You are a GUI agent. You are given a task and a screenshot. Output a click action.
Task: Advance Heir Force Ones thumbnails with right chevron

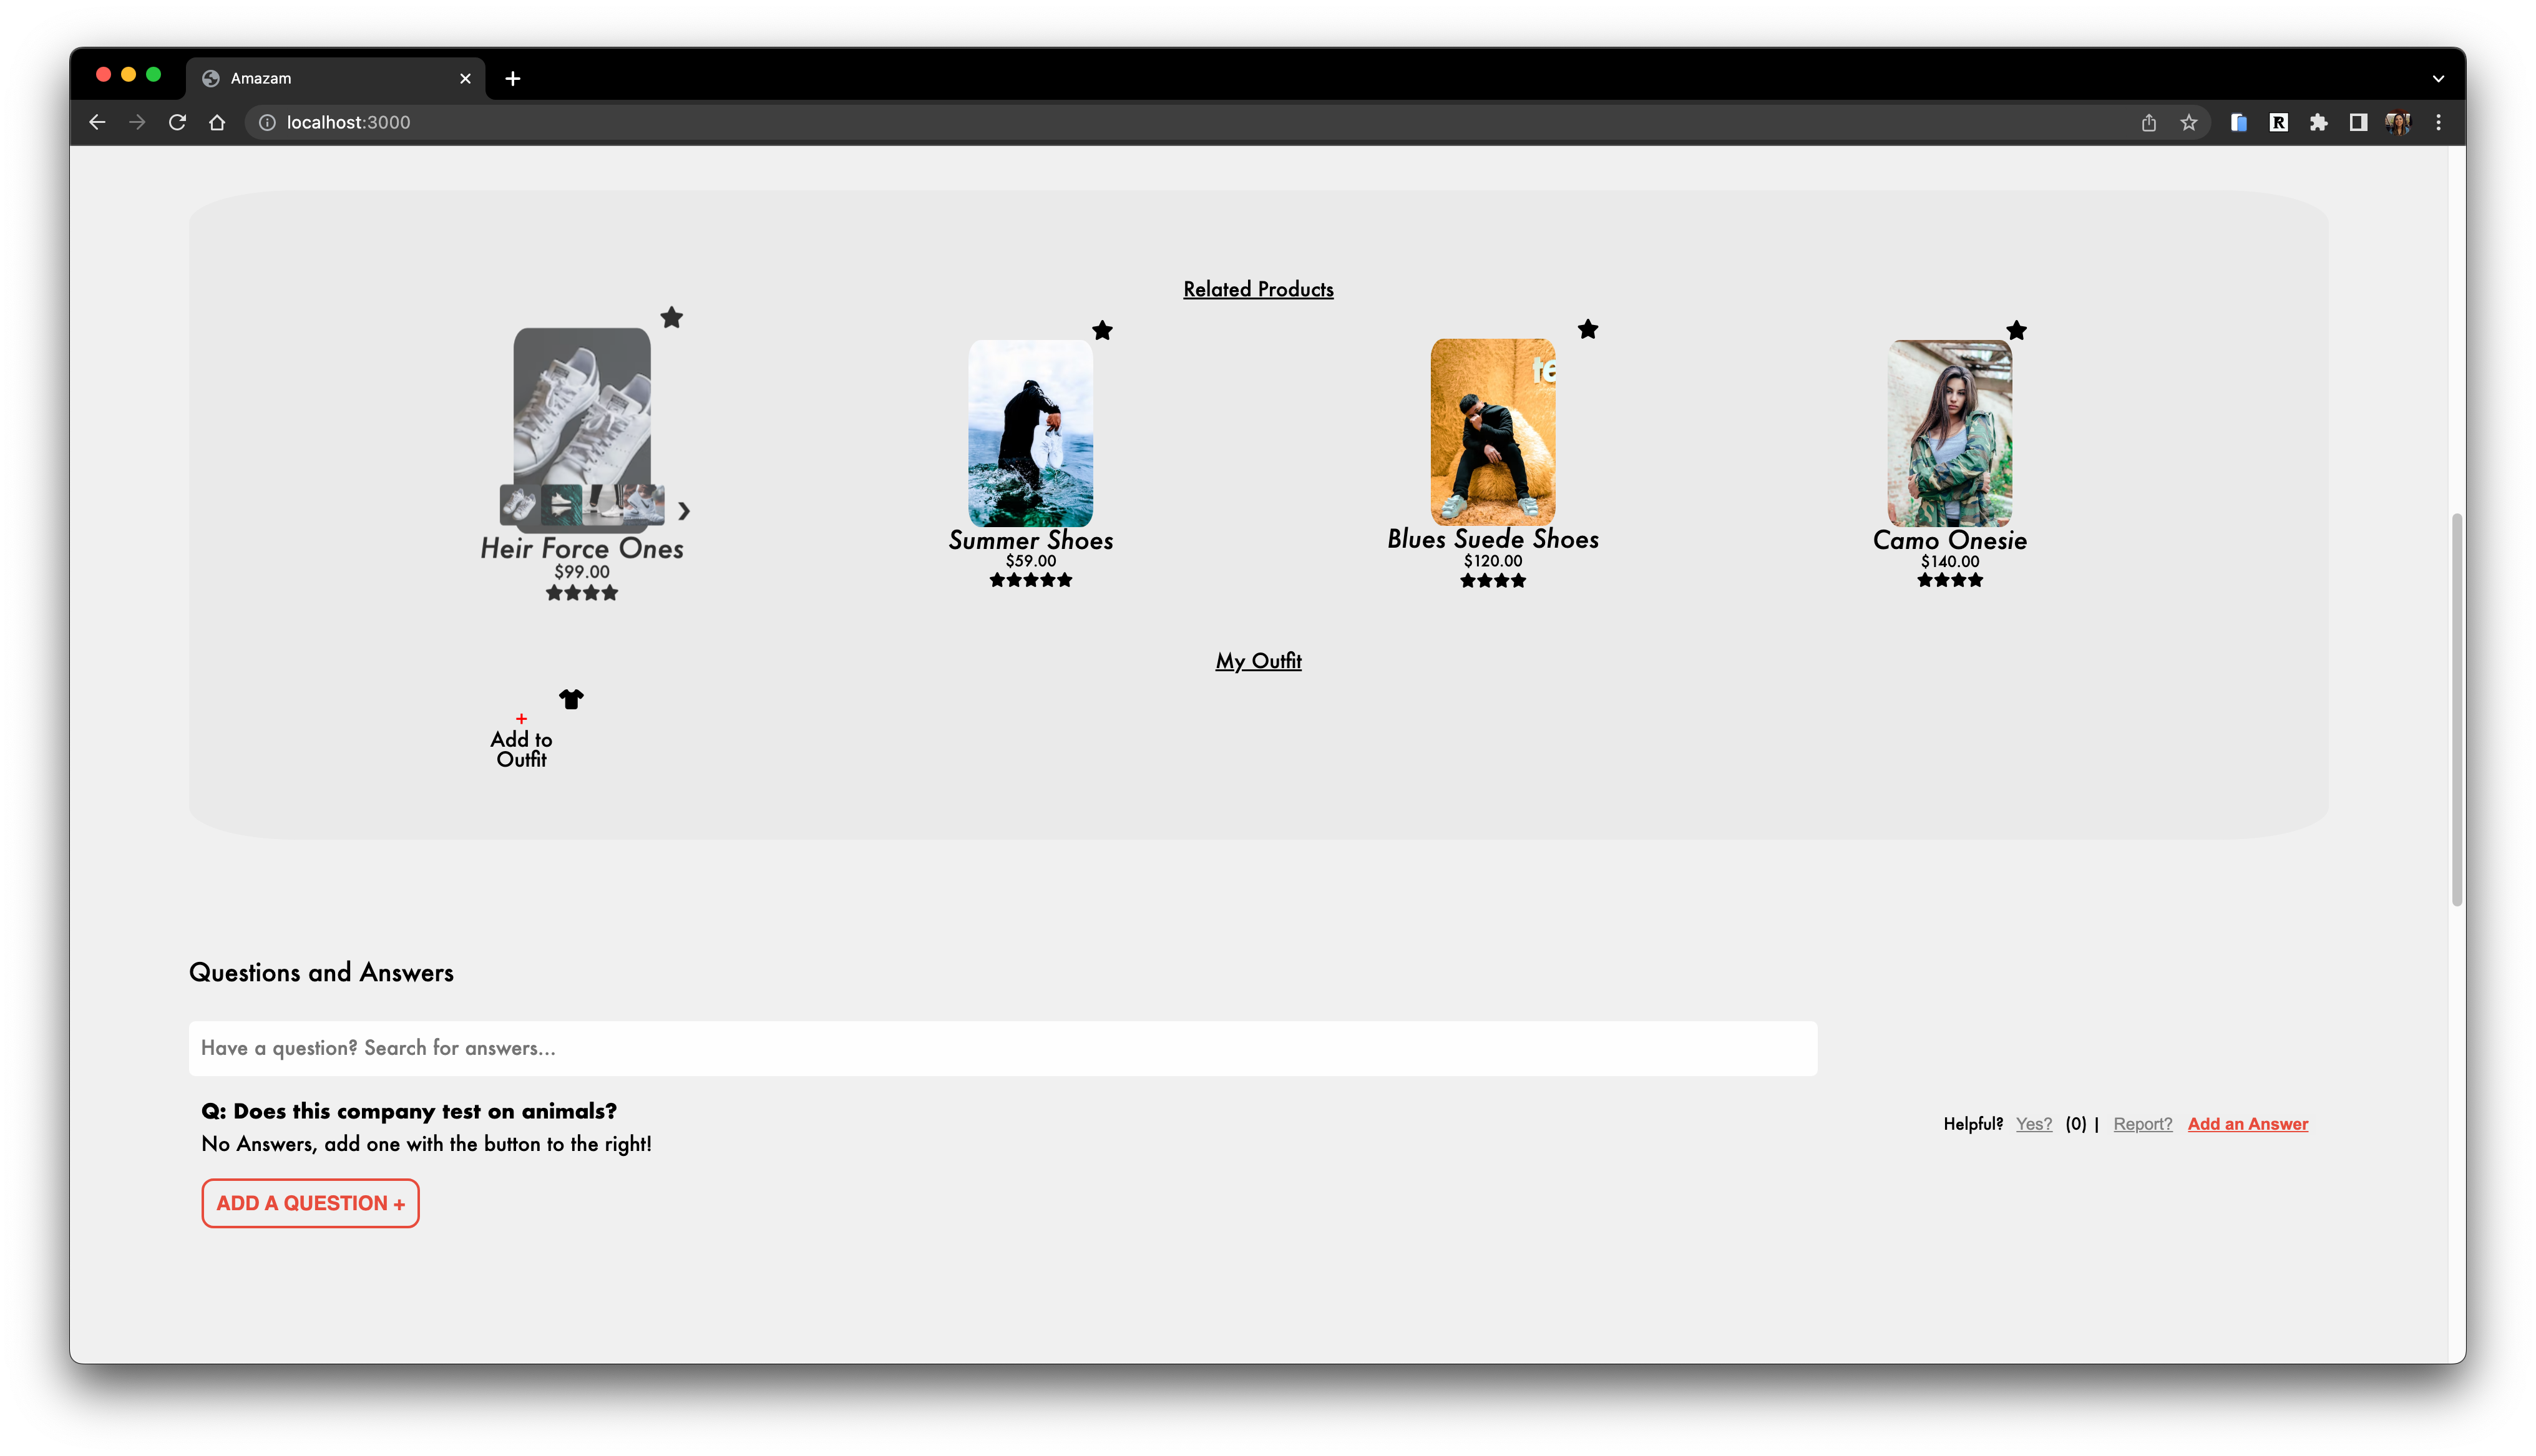coord(684,511)
